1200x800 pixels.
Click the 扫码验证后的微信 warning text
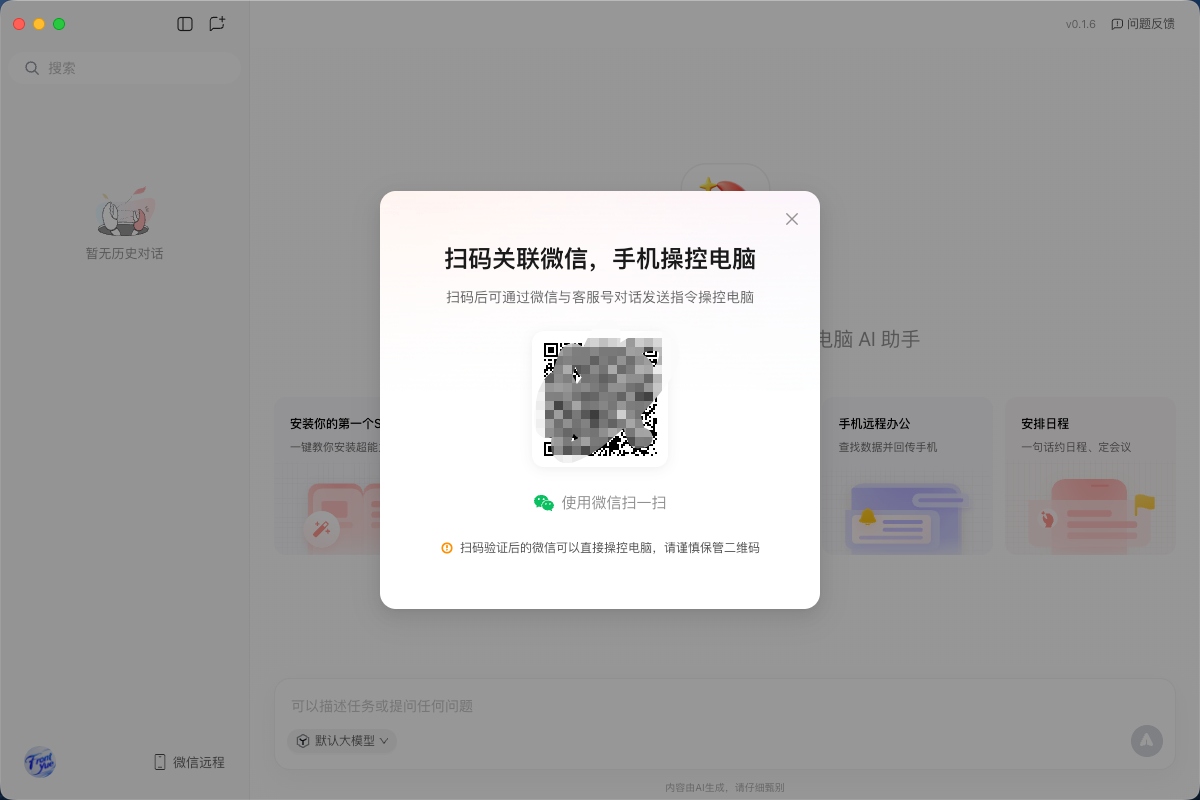[x=610, y=548]
